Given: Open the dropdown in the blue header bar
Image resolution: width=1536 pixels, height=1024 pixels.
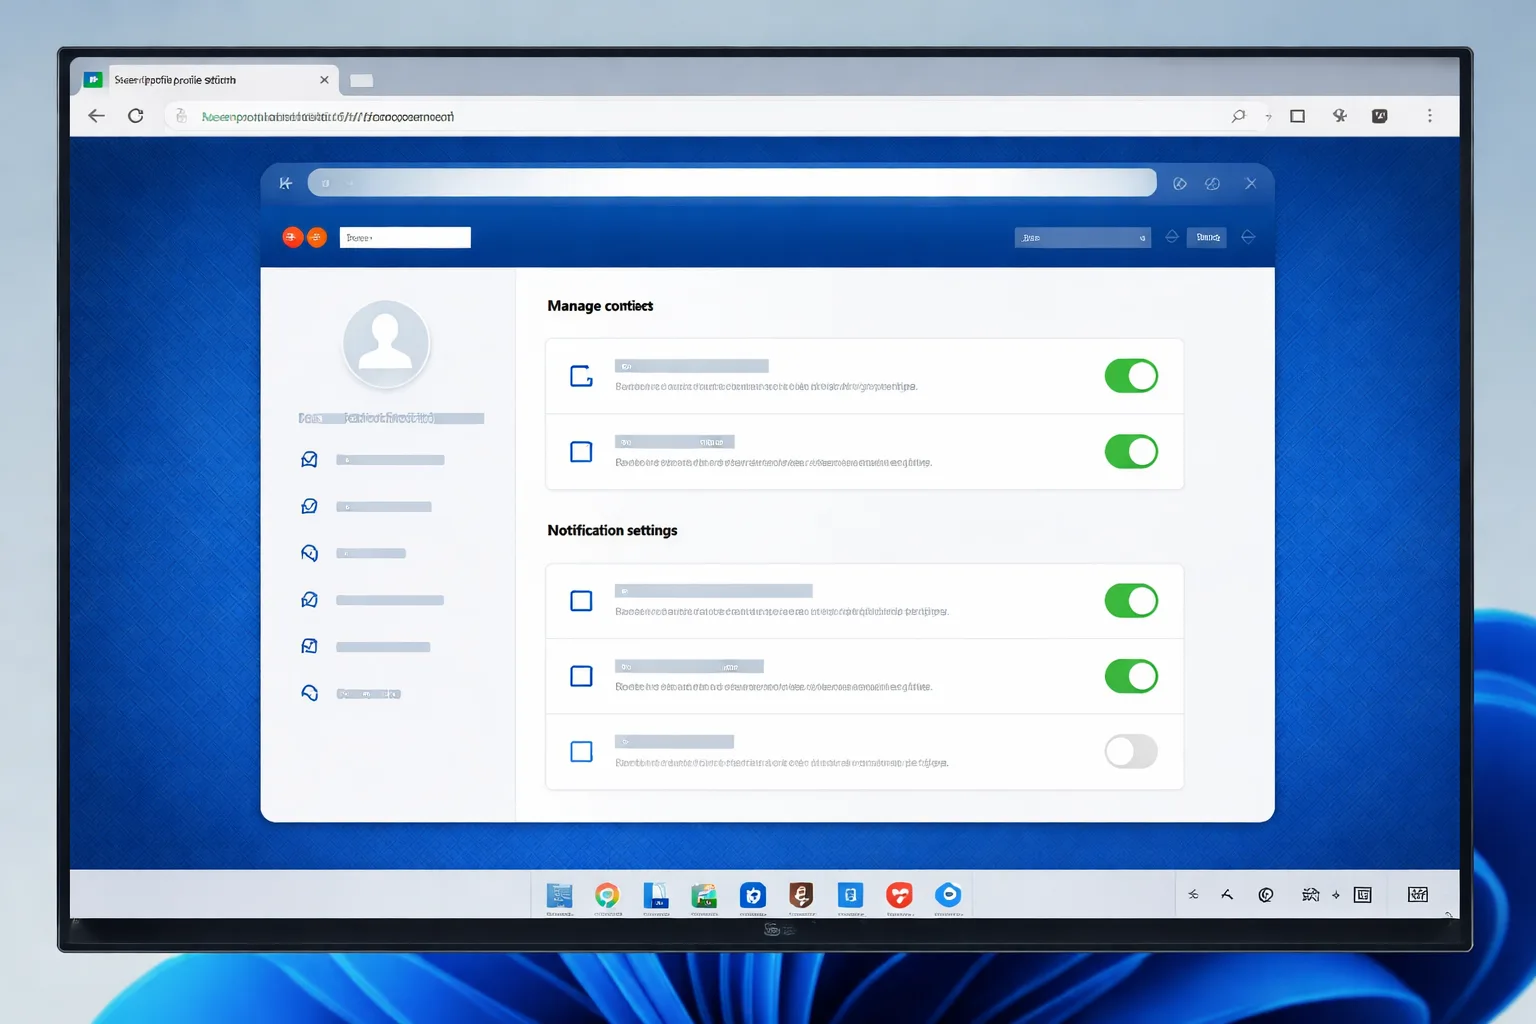Looking at the screenshot, I should pos(1082,237).
